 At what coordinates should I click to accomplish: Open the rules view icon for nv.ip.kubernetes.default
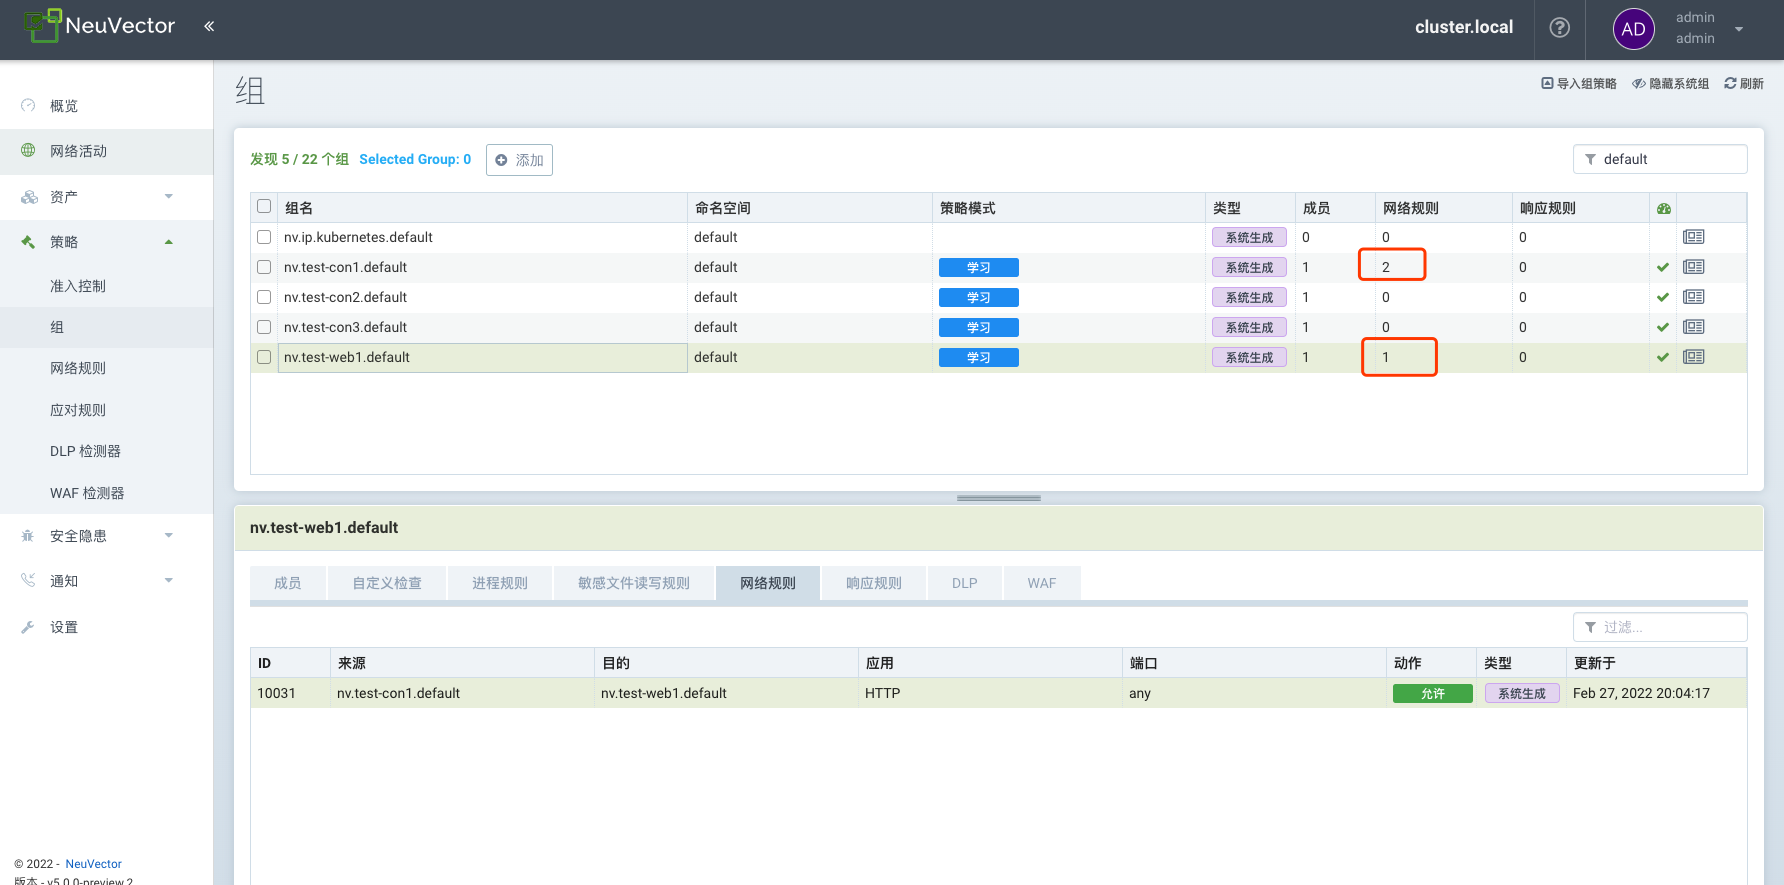tap(1693, 237)
